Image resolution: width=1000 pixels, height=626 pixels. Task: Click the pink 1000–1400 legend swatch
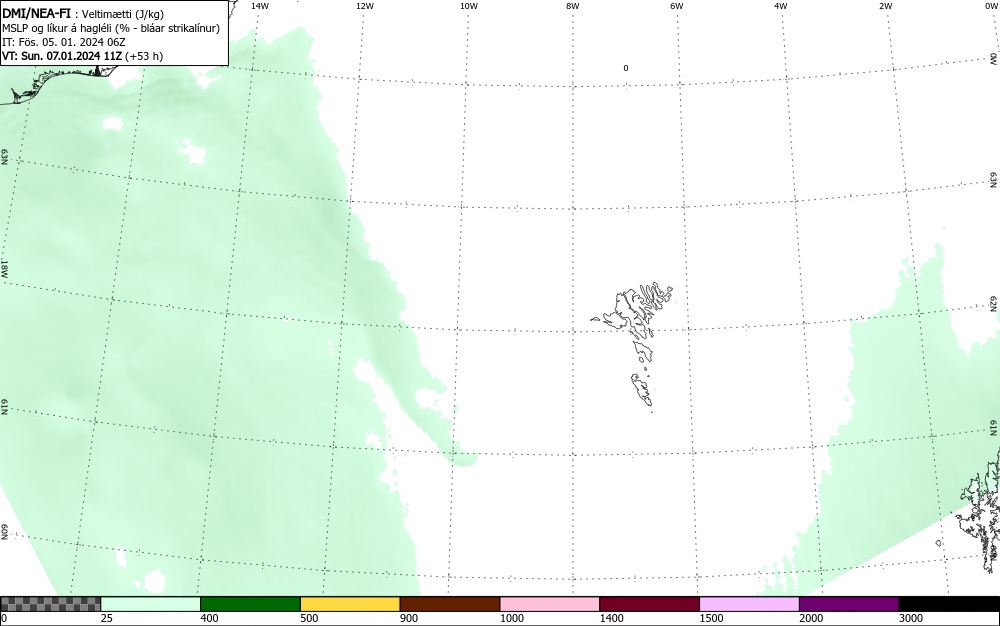(x=550, y=604)
